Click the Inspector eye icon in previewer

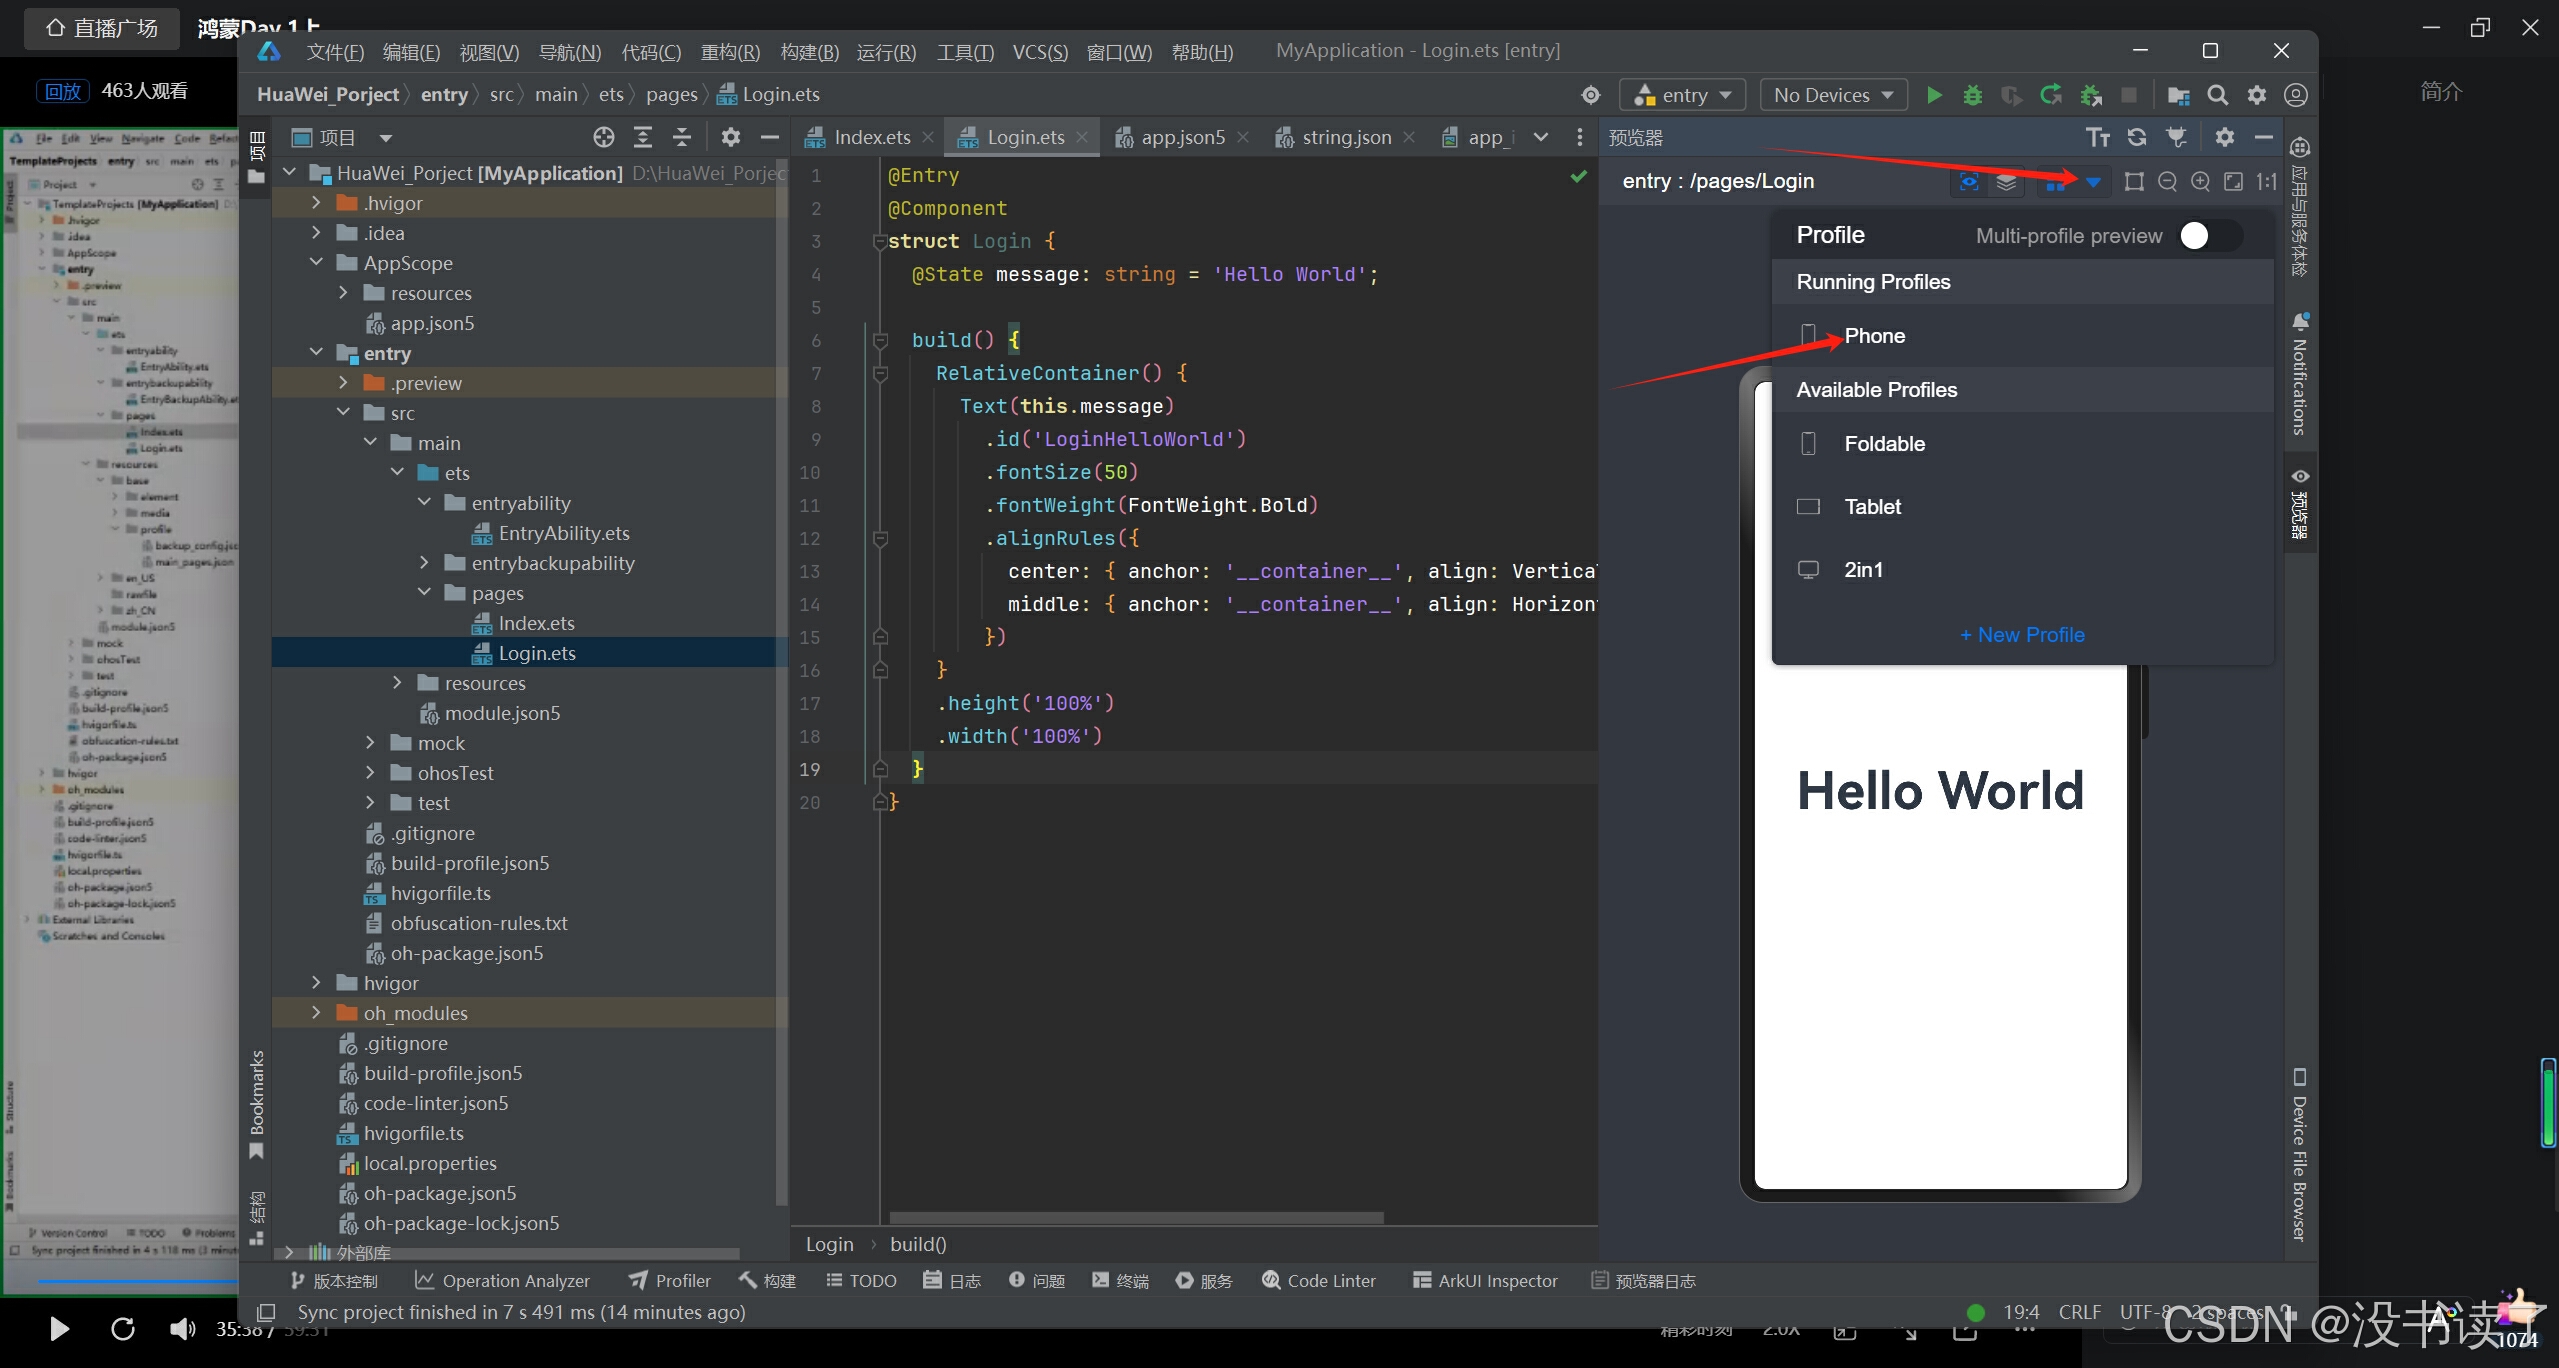point(1968,181)
